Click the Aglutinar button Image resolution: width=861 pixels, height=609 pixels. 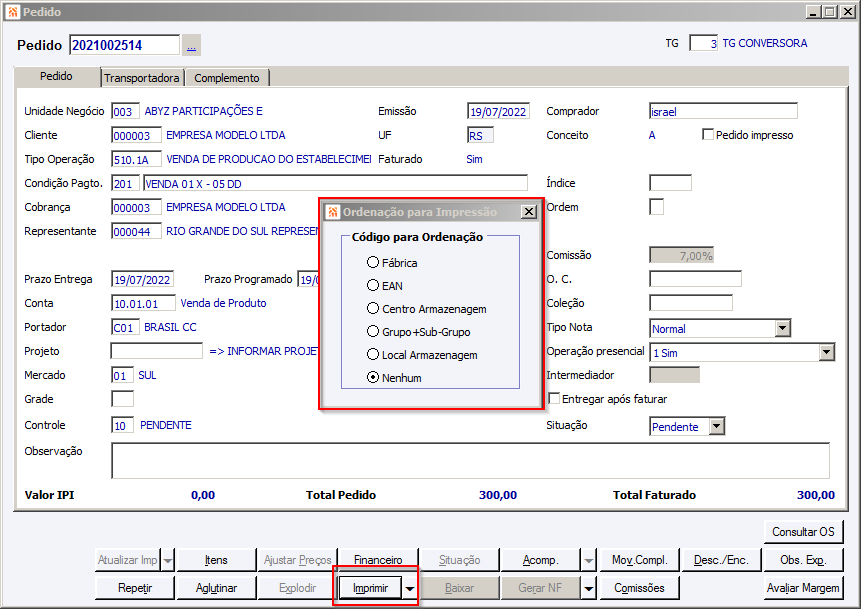(216, 588)
